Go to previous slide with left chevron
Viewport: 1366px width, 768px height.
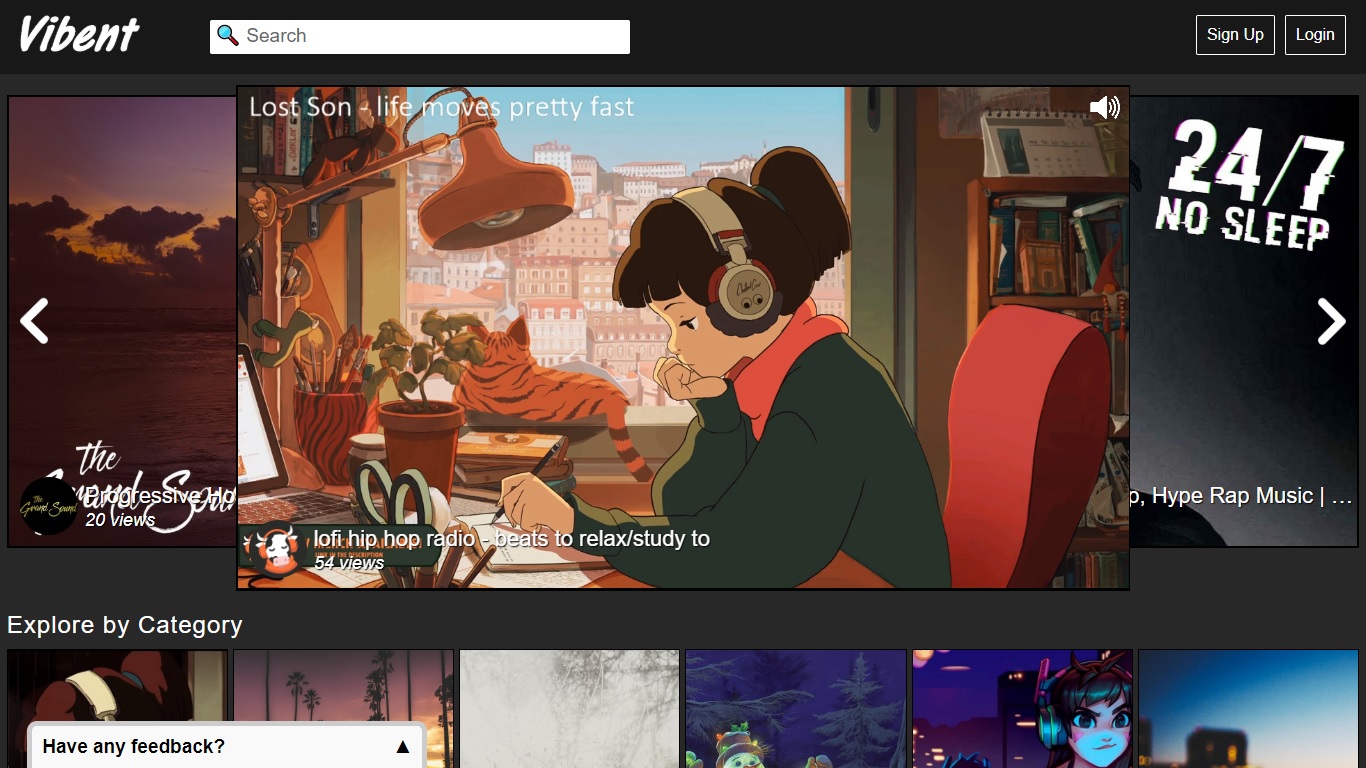click(35, 321)
